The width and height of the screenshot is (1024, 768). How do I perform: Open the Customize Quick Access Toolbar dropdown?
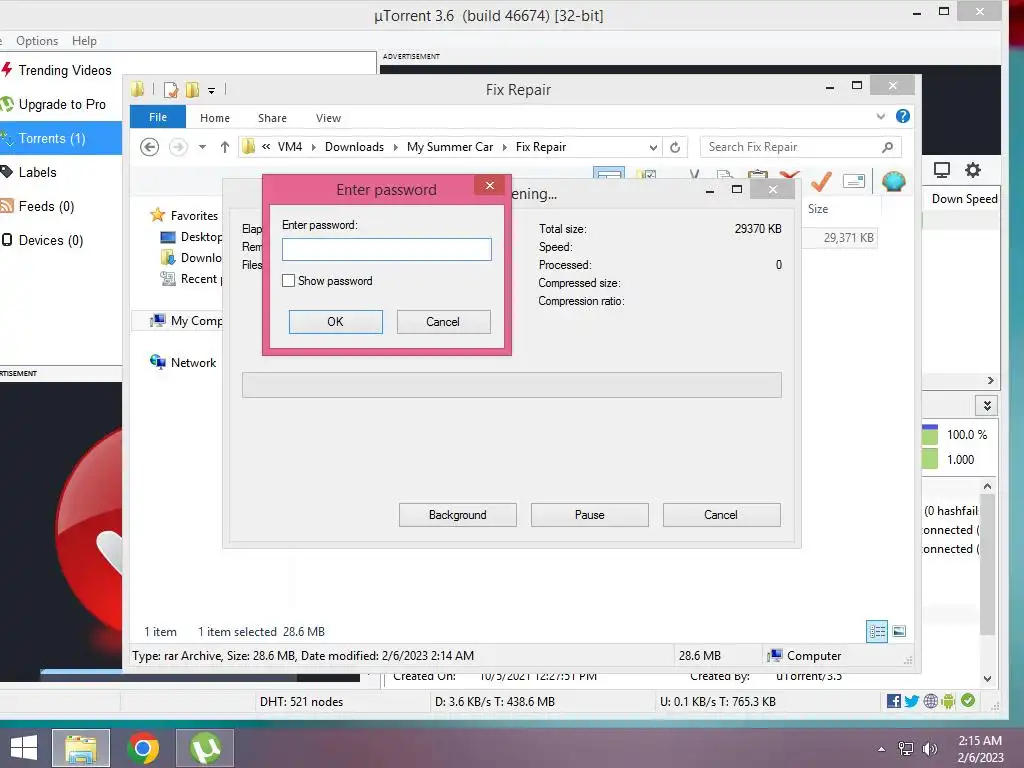coord(212,91)
